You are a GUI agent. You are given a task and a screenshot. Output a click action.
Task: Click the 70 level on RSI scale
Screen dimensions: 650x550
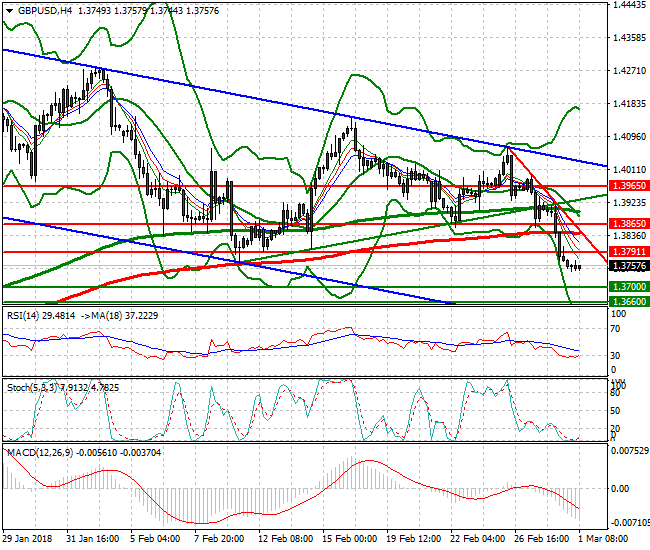(617, 329)
